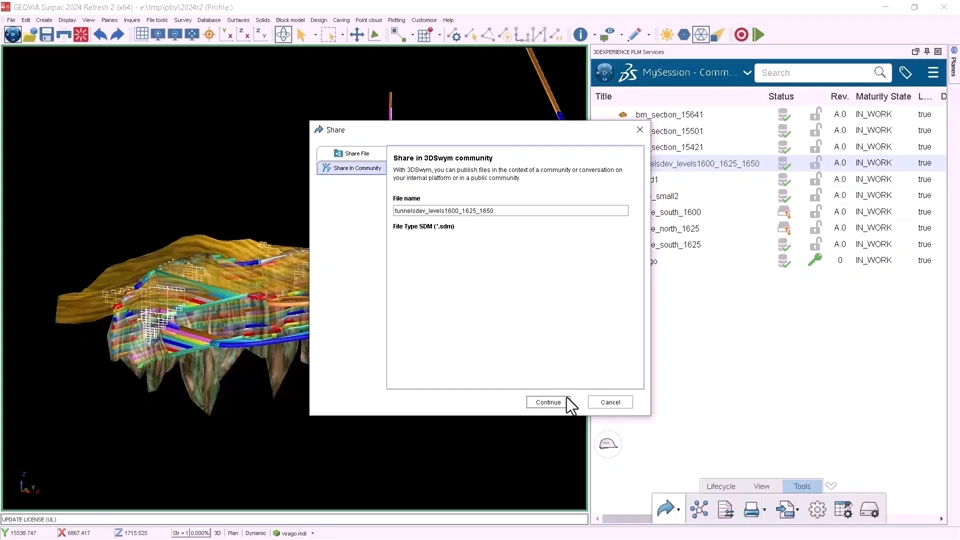This screenshot has height=540, width=960.
Task: Click the search magnifier in PLM panel
Action: (880, 72)
